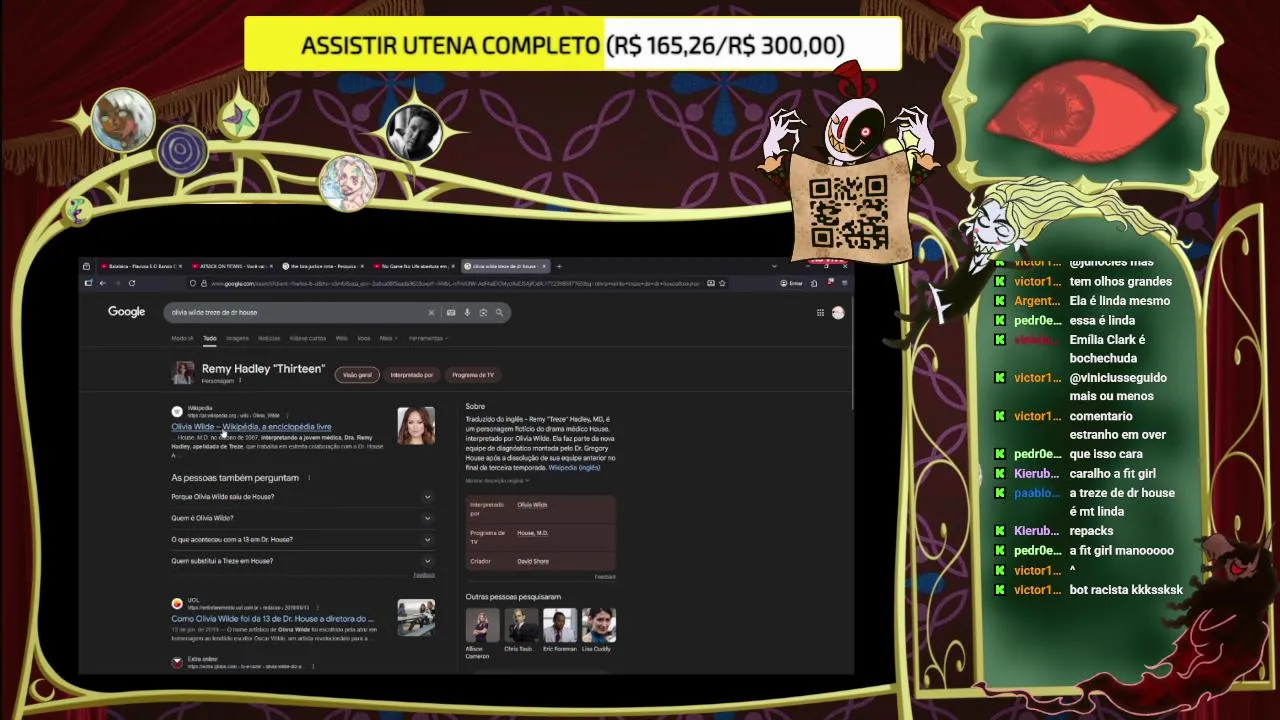Click the black-and-white portrait avatar ornament
Image resolution: width=1280 pixels, height=720 pixels.
[x=413, y=131]
